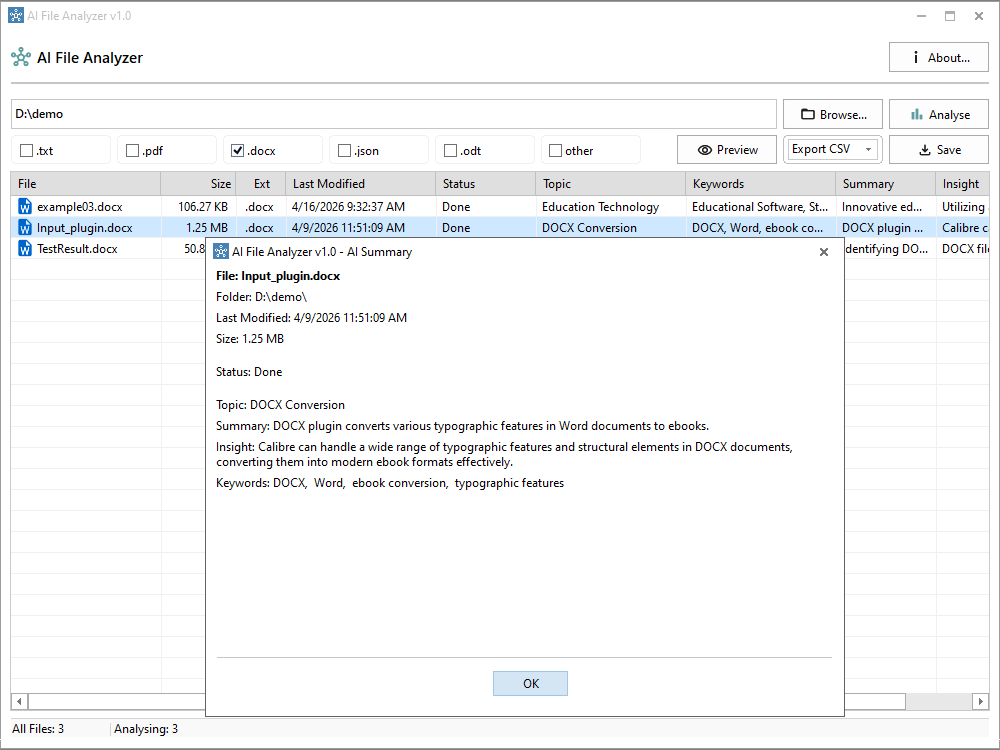This screenshot has height=750, width=1000.
Task: Click the Word icon beside TestResult.docx
Action: click(x=25, y=249)
